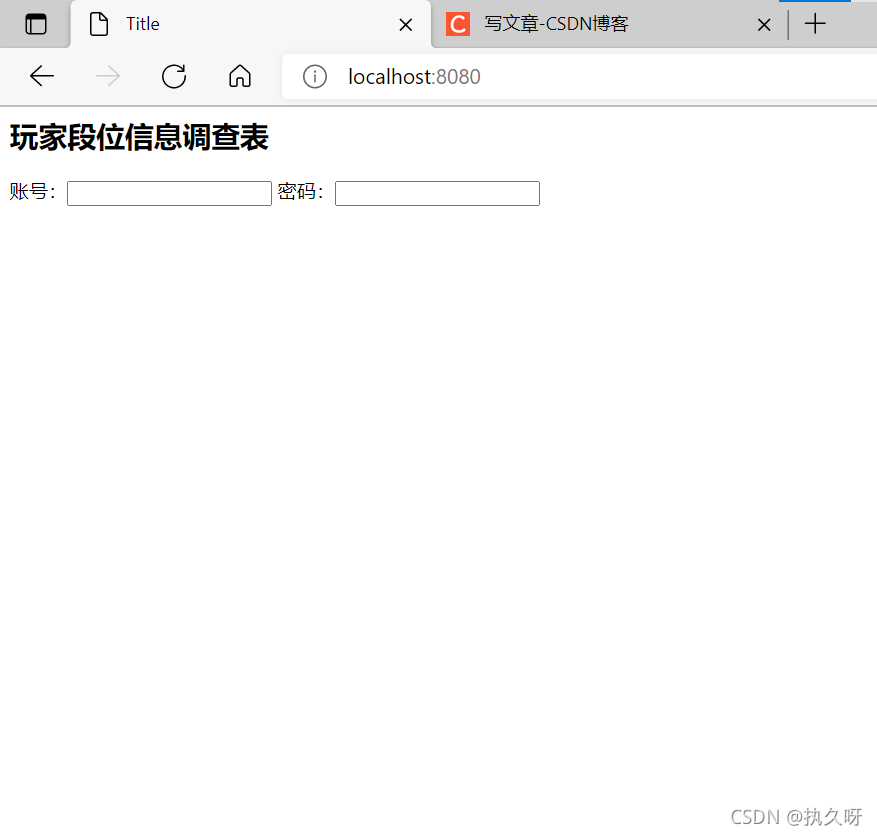This screenshot has height=835, width=877.
Task: Open the browser home page
Action: pos(240,76)
